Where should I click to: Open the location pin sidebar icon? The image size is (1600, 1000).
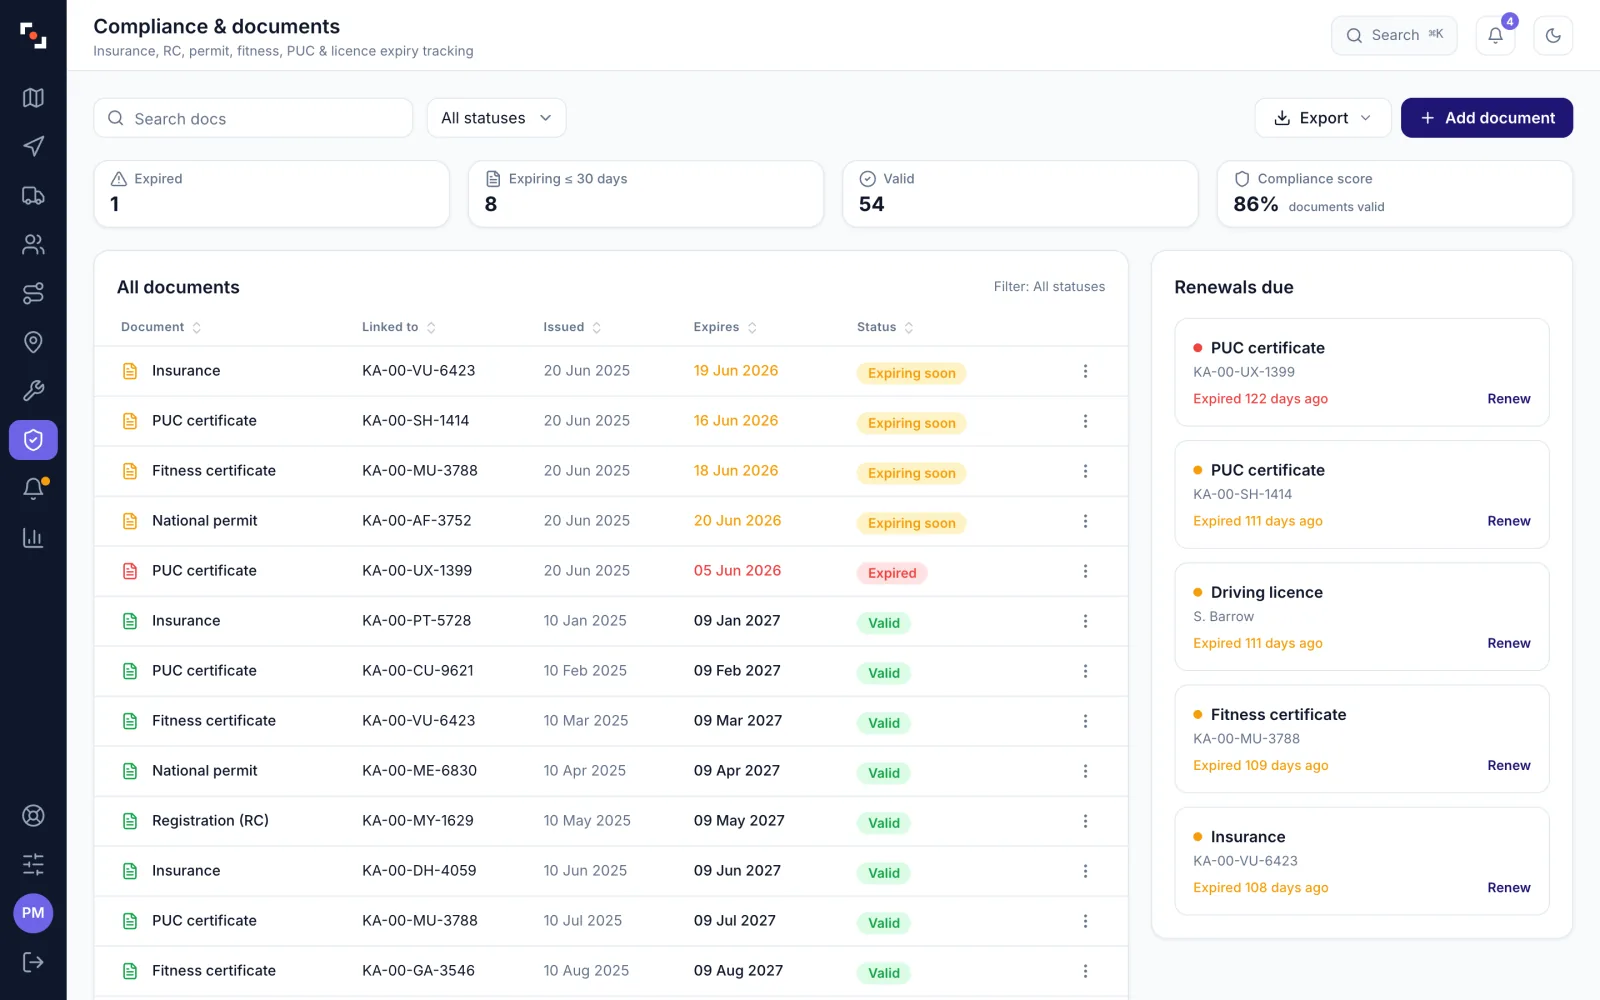33,342
